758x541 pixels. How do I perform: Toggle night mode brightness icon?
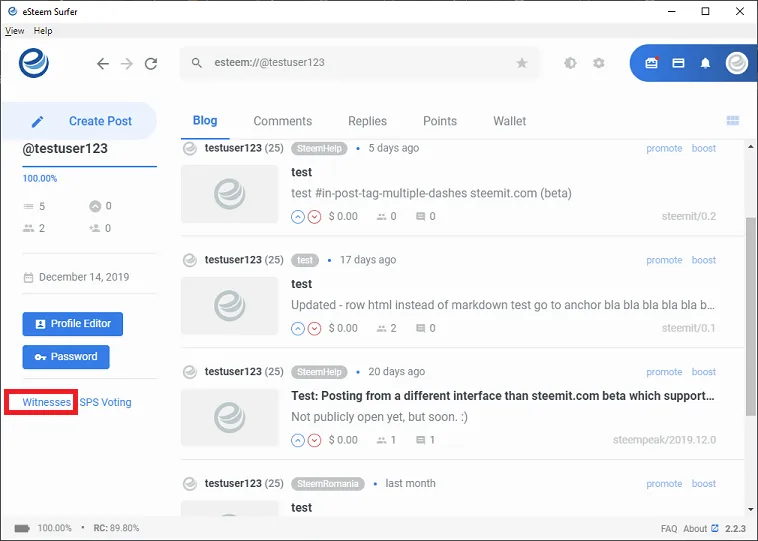coord(570,63)
